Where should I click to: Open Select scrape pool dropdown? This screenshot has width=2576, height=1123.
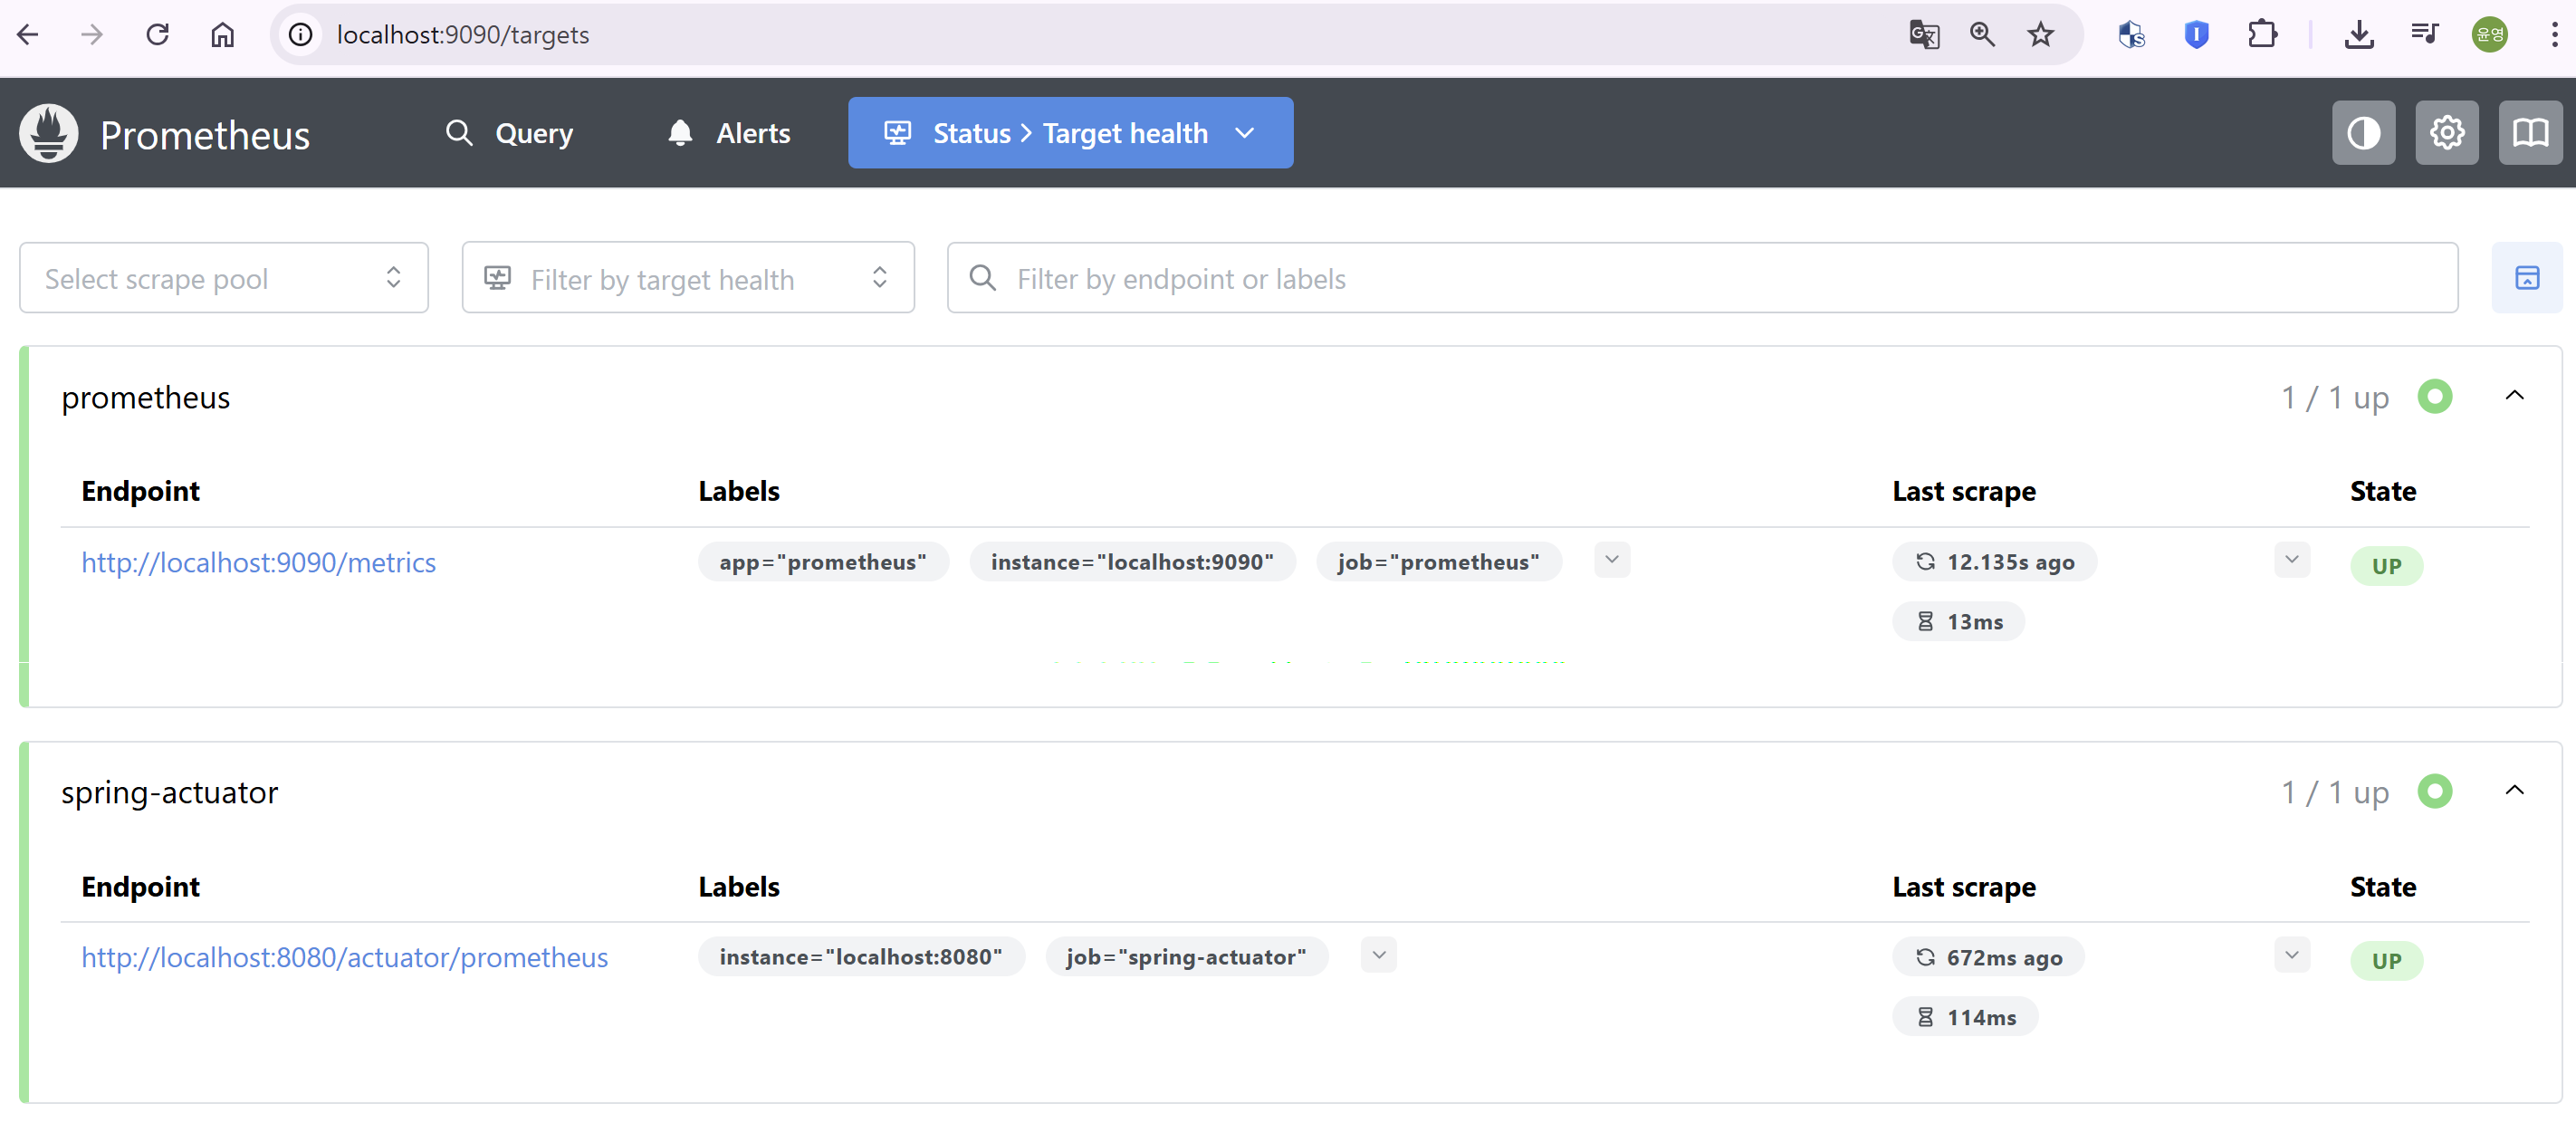pyautogui.click(x=224, y=278)
